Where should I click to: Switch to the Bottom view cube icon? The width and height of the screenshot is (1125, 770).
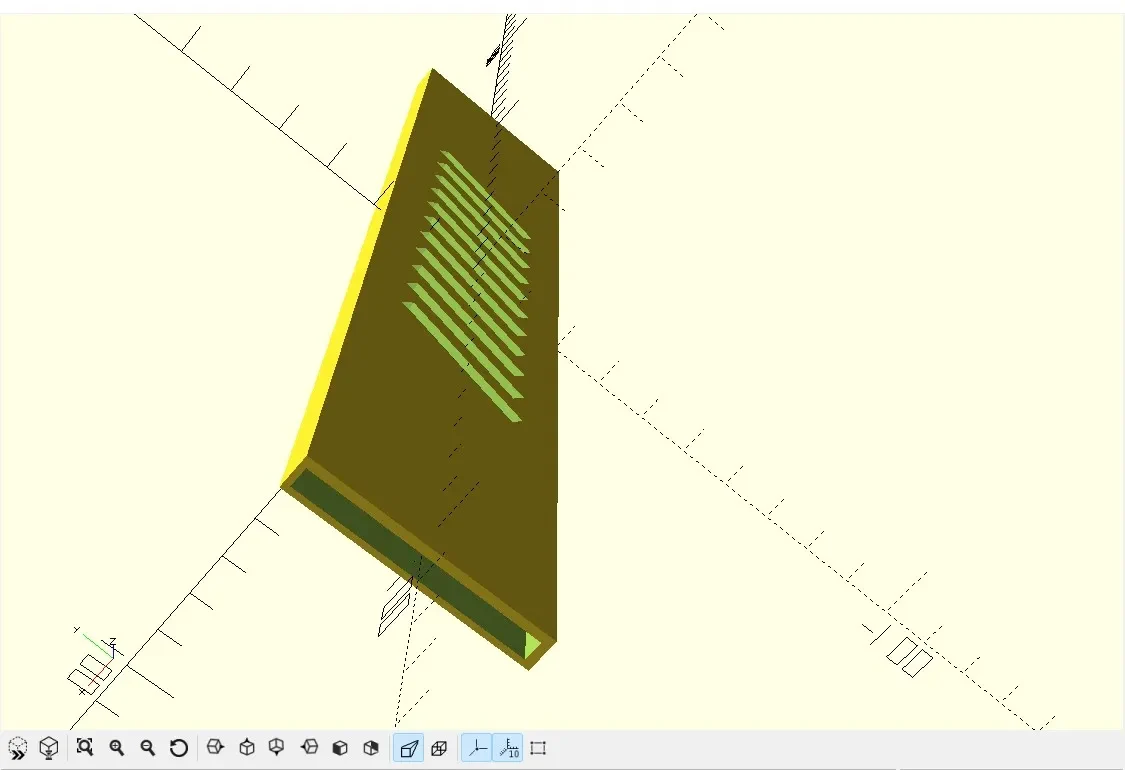277,748
